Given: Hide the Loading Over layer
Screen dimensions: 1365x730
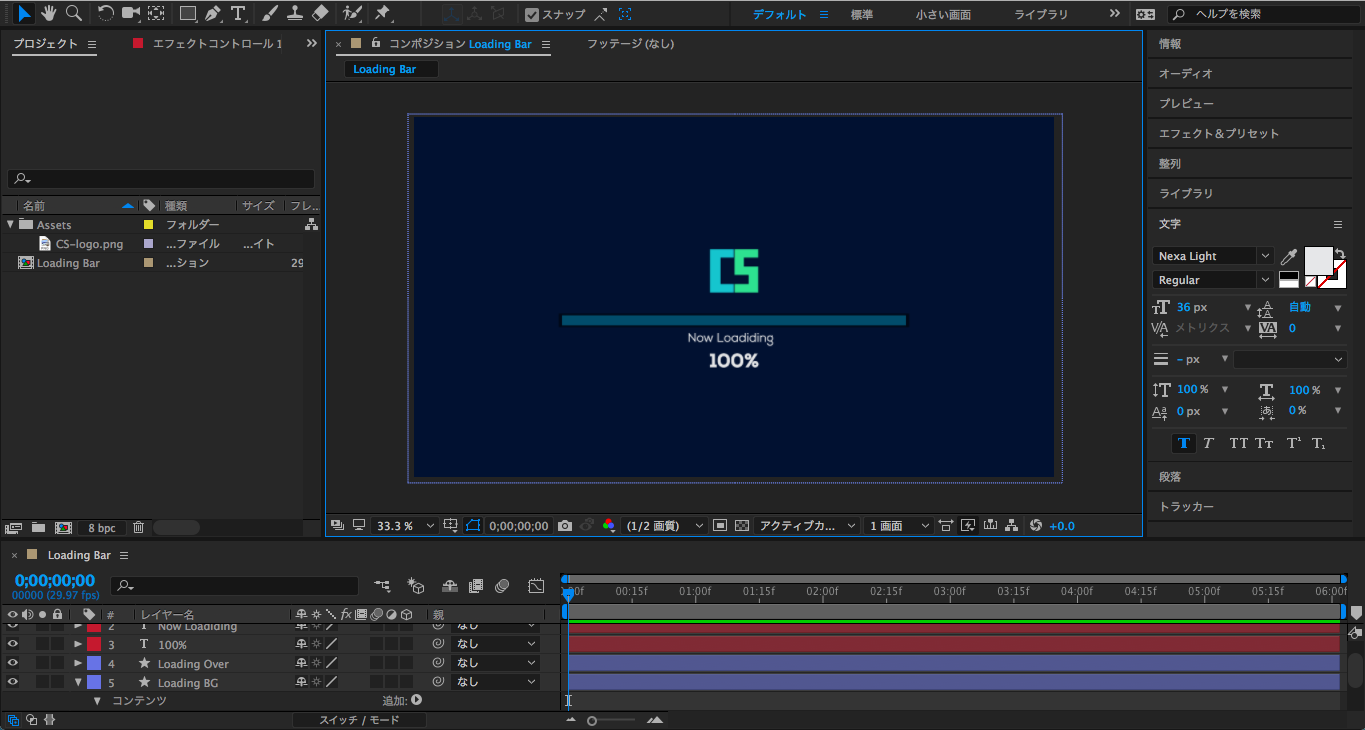Looking at the screenshot, I should pos(13,663).
